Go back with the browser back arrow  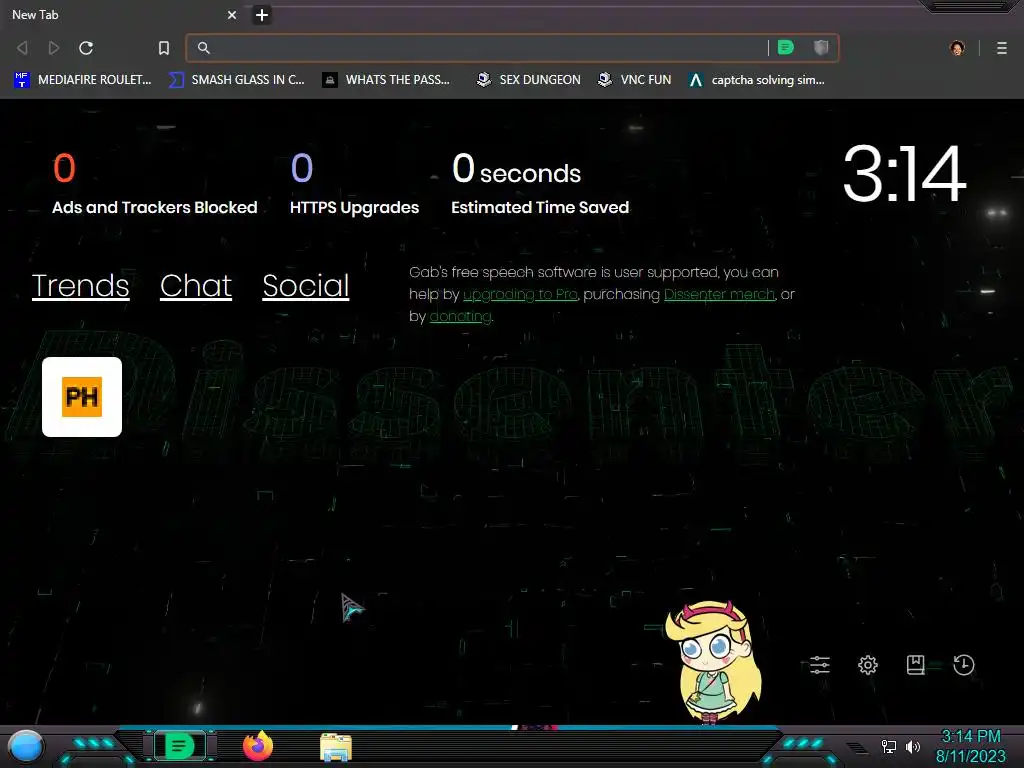pos(22,48)
